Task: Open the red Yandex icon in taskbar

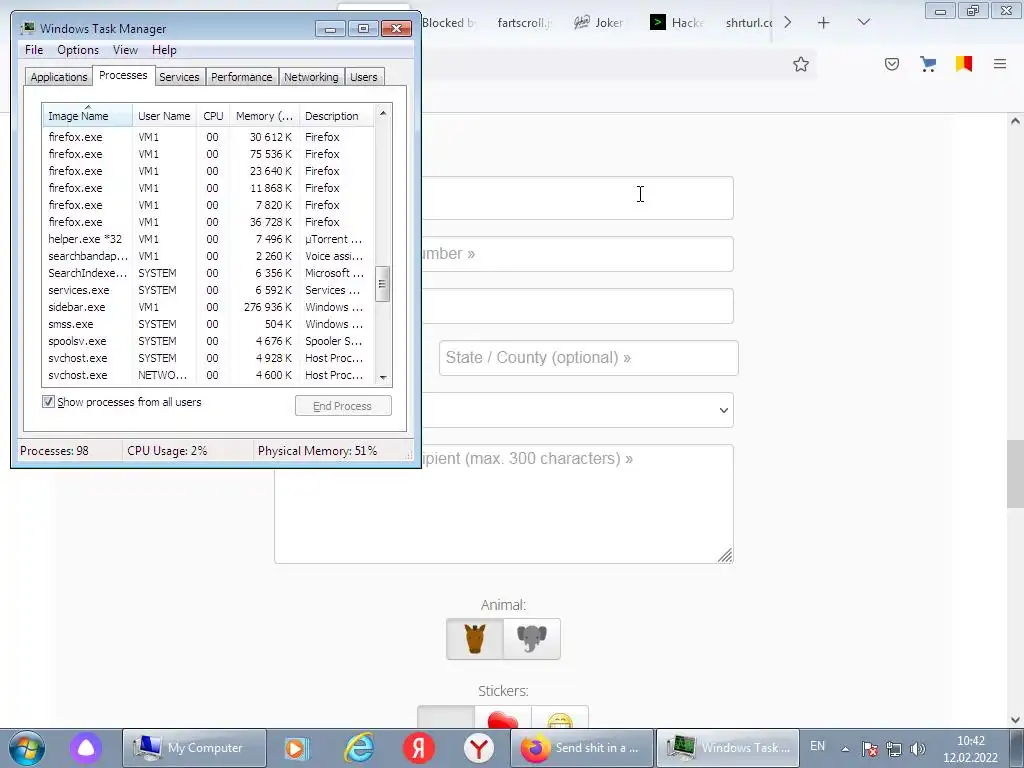Action: click(419, 748)
